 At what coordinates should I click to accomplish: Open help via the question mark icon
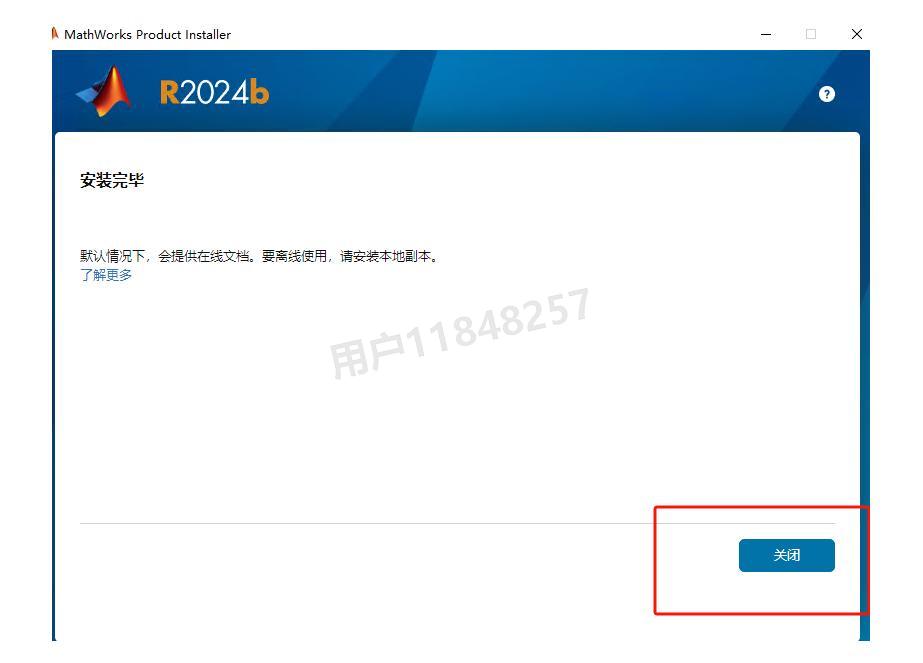click(x=826, y=94)
